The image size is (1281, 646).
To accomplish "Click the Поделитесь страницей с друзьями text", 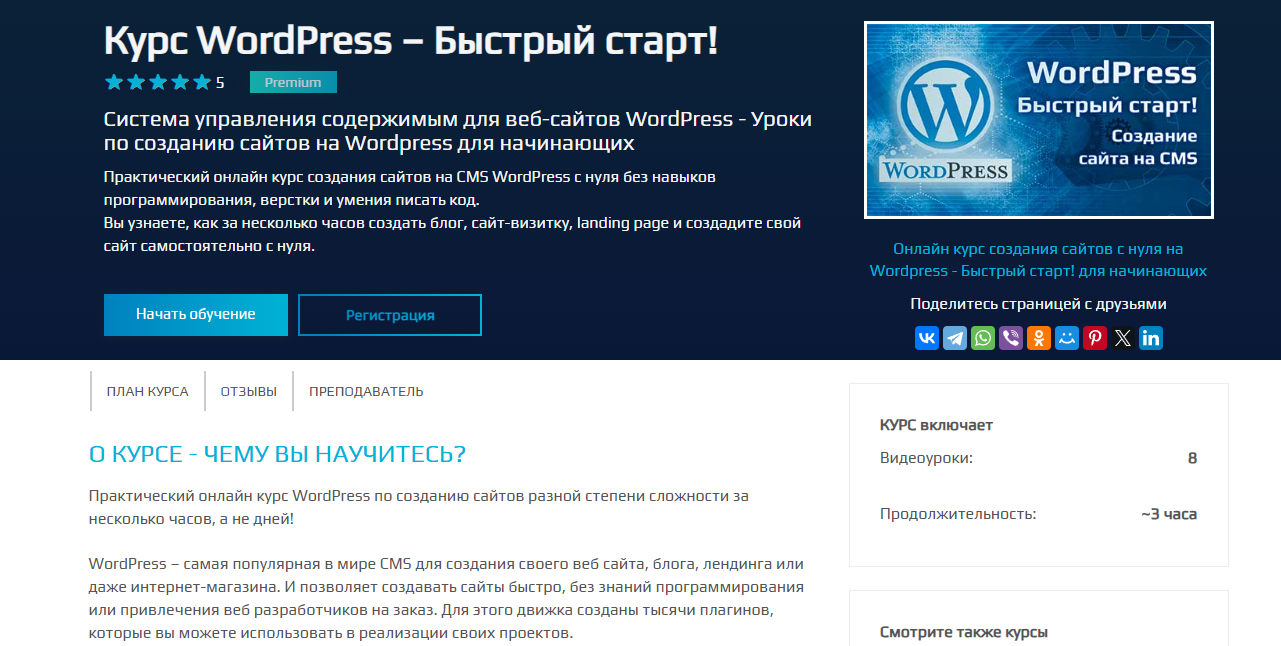I will pyautogui.click(x=1038, y=304).
